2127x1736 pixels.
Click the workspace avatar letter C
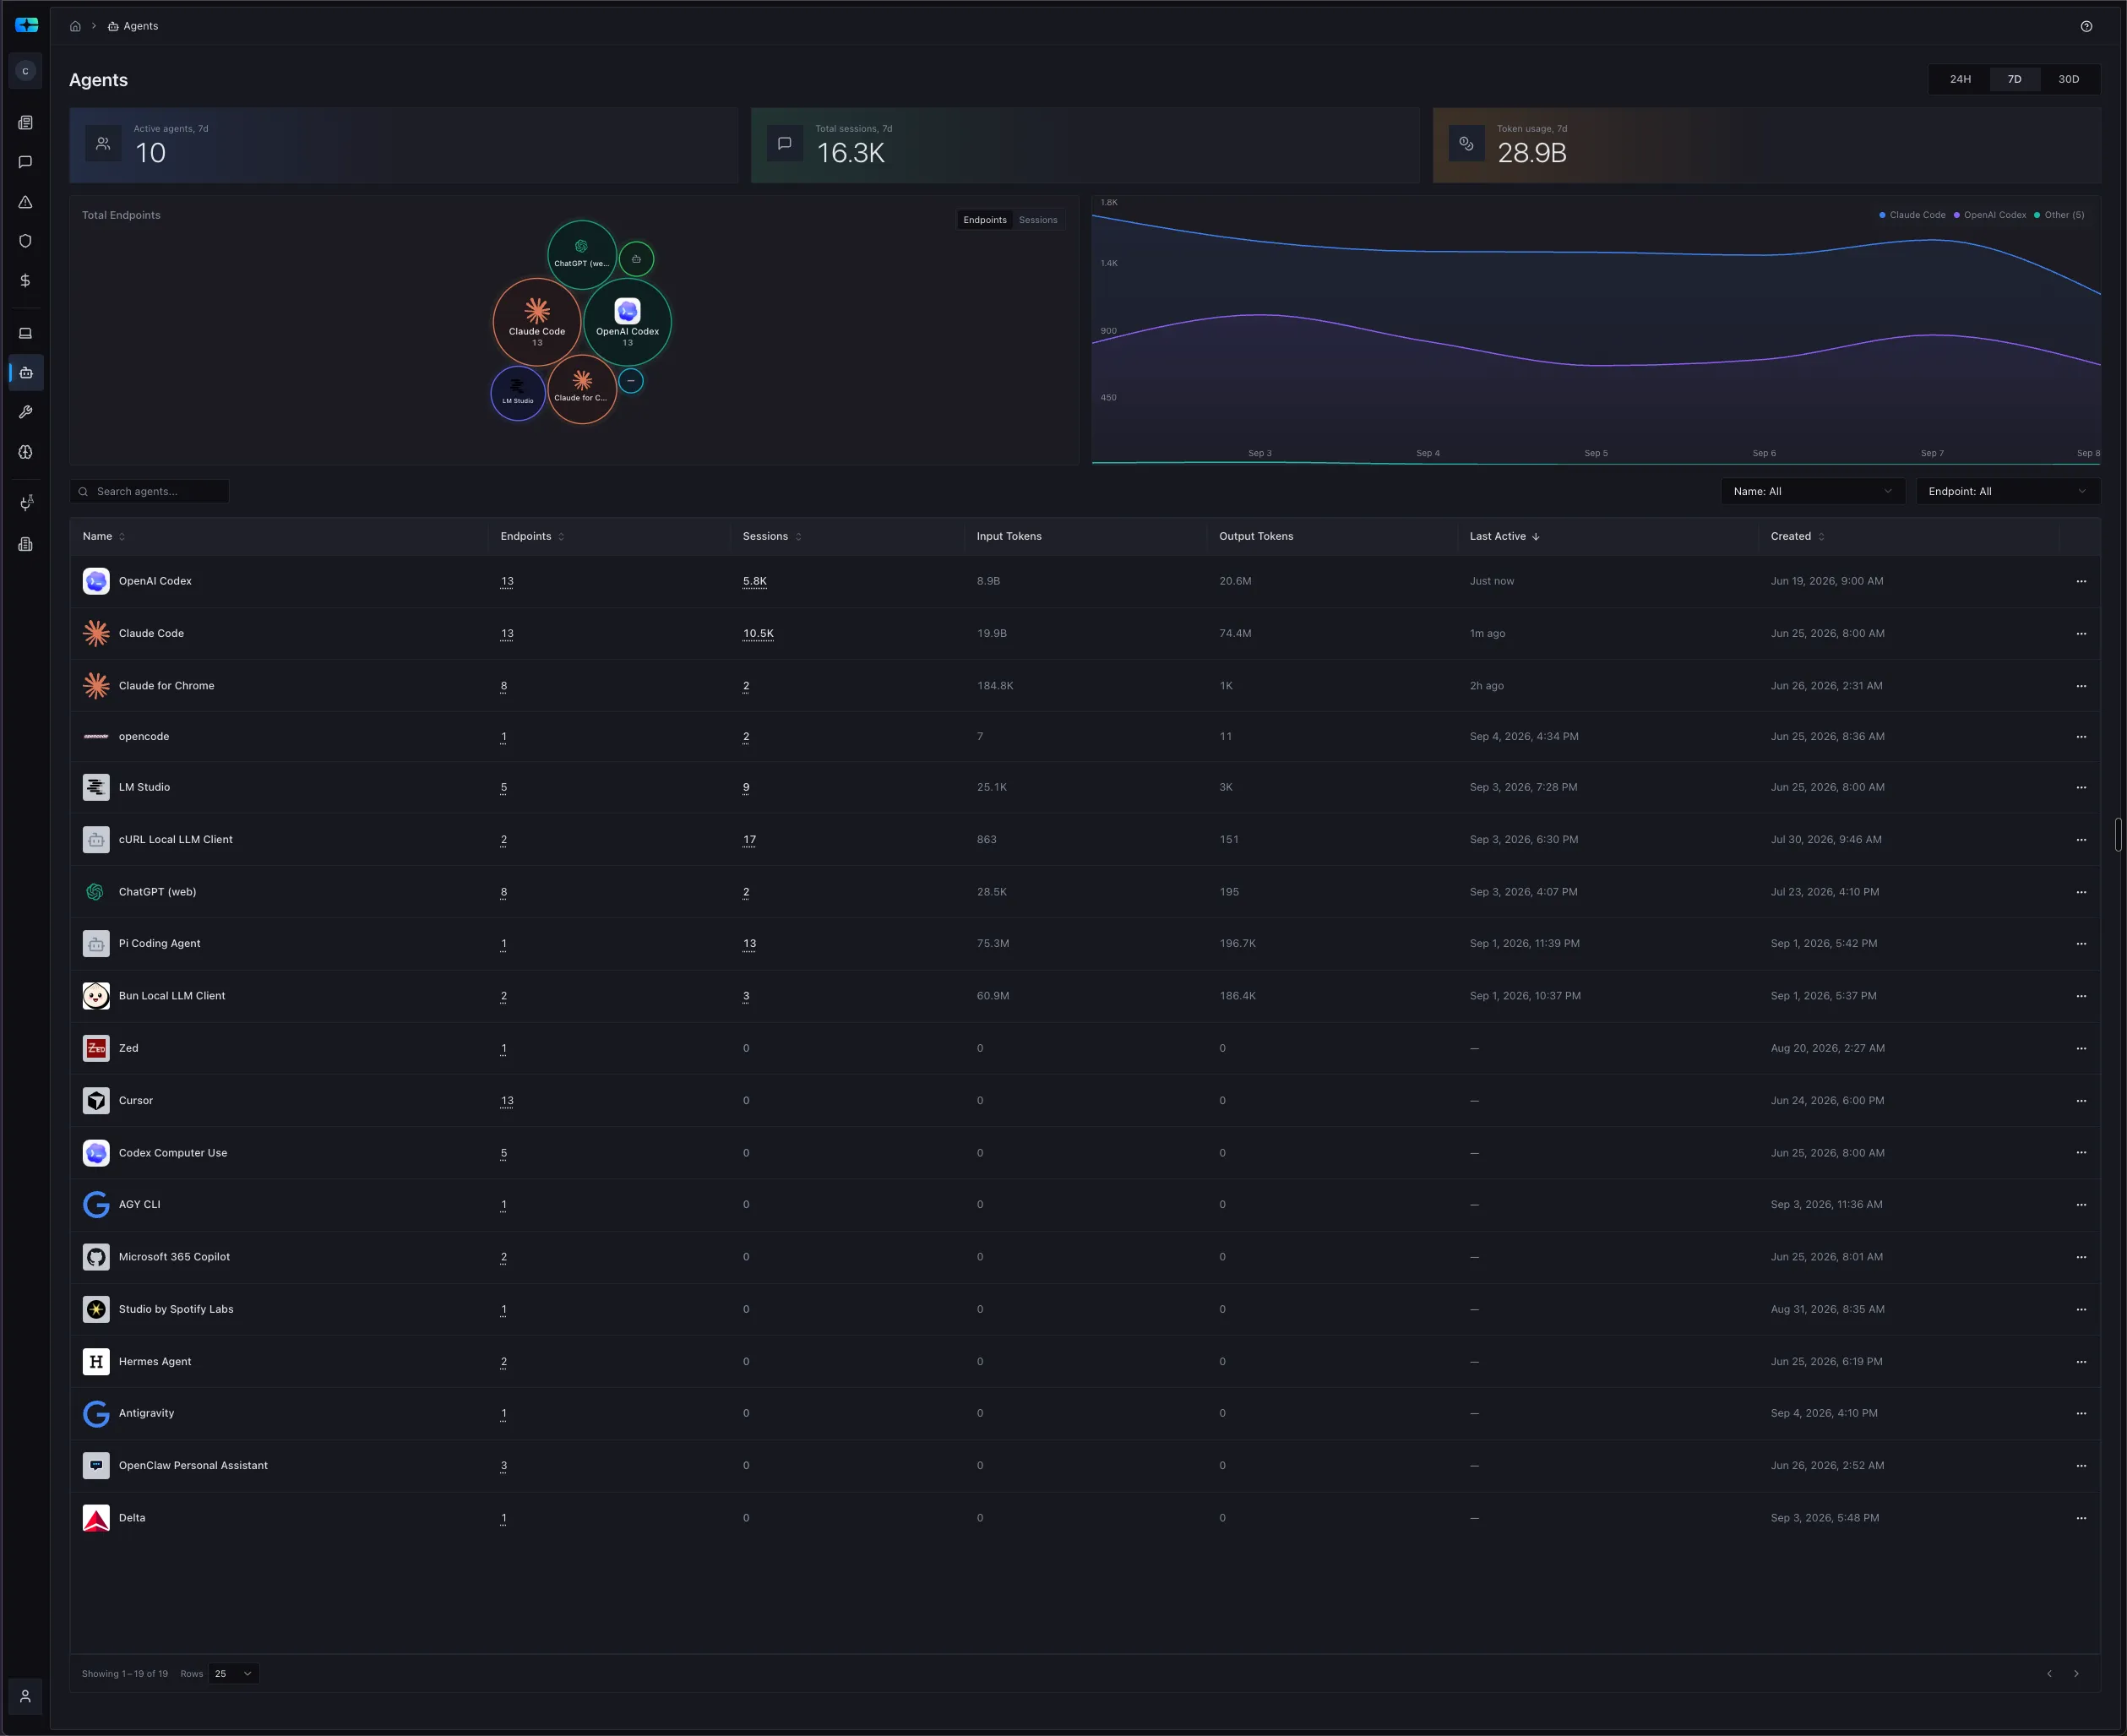26,71
